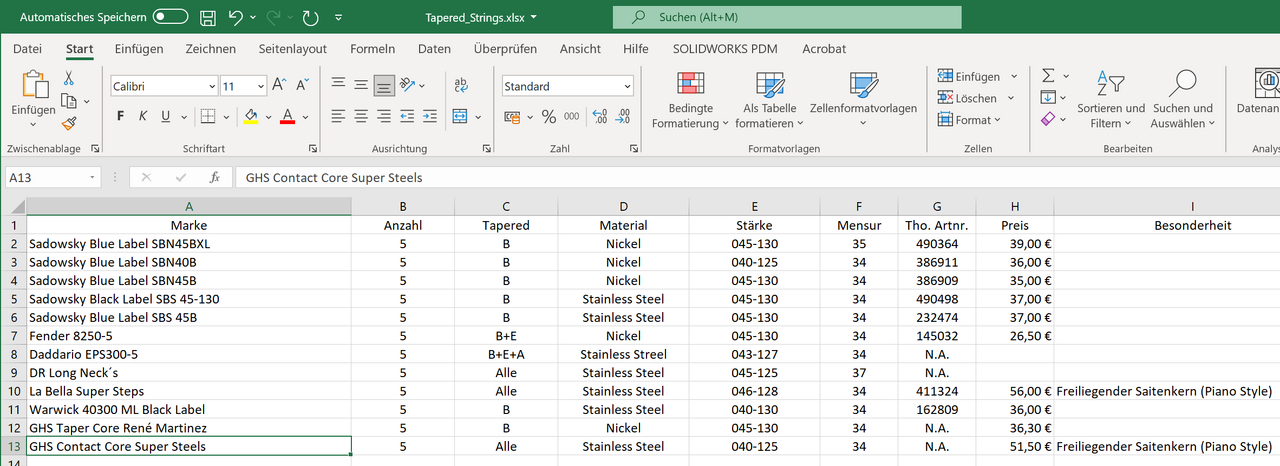Click the Increase Indent icon
This screenshot has width=1280, height=466.
coord(431,116)
